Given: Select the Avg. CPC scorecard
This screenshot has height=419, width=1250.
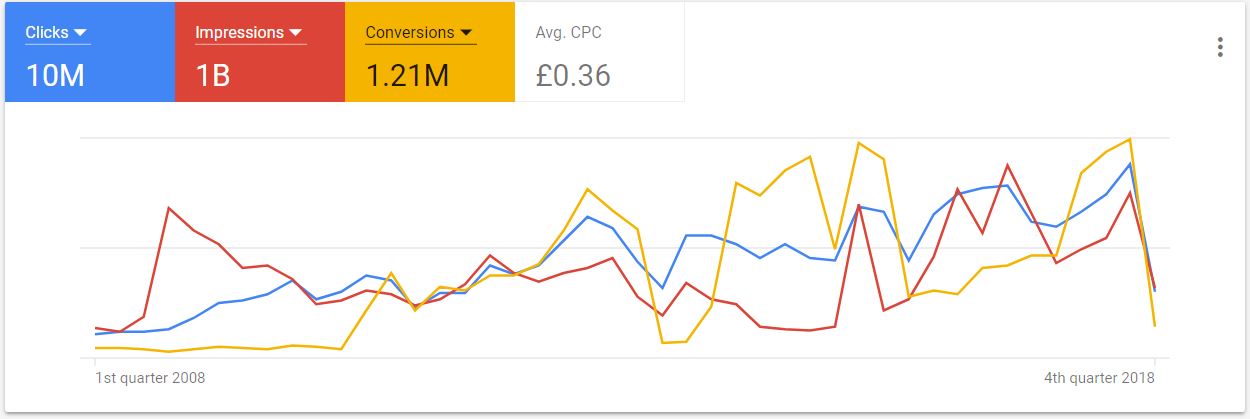Looking at the screenshot, I should [600, 52].
